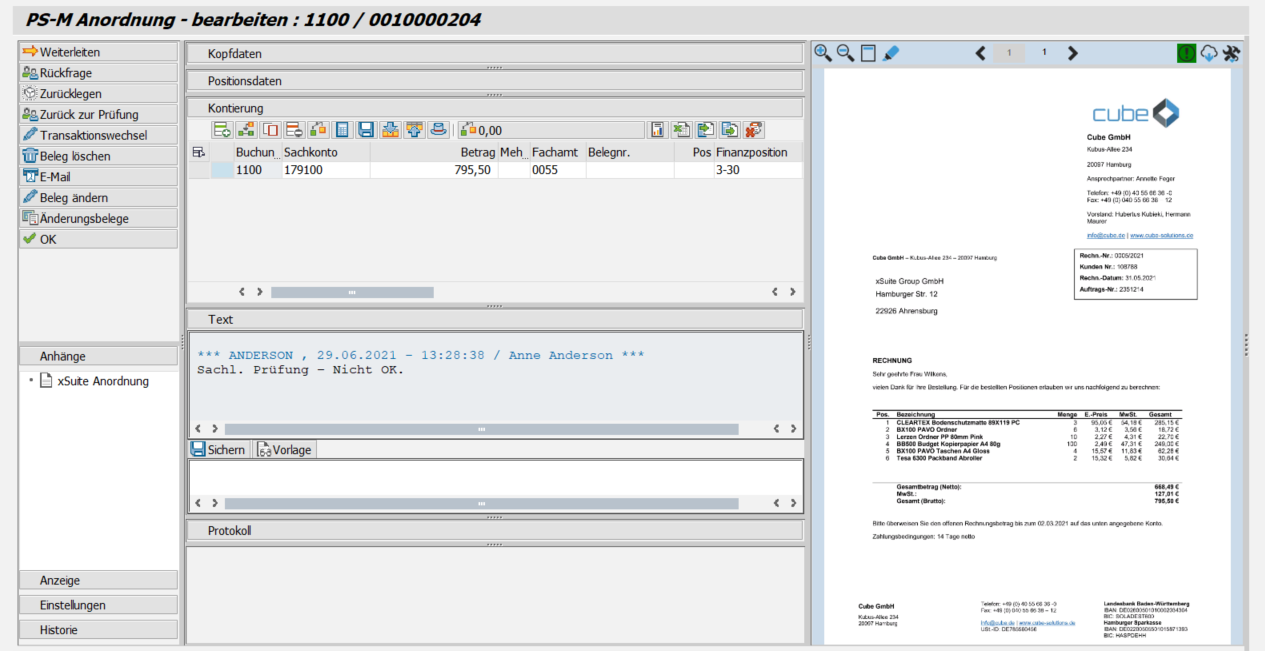Image resolution: width=1265 pixels, height=651 pixels.
Task: Select the highlighter marker tool in viewer
Action: pos(892,53)
